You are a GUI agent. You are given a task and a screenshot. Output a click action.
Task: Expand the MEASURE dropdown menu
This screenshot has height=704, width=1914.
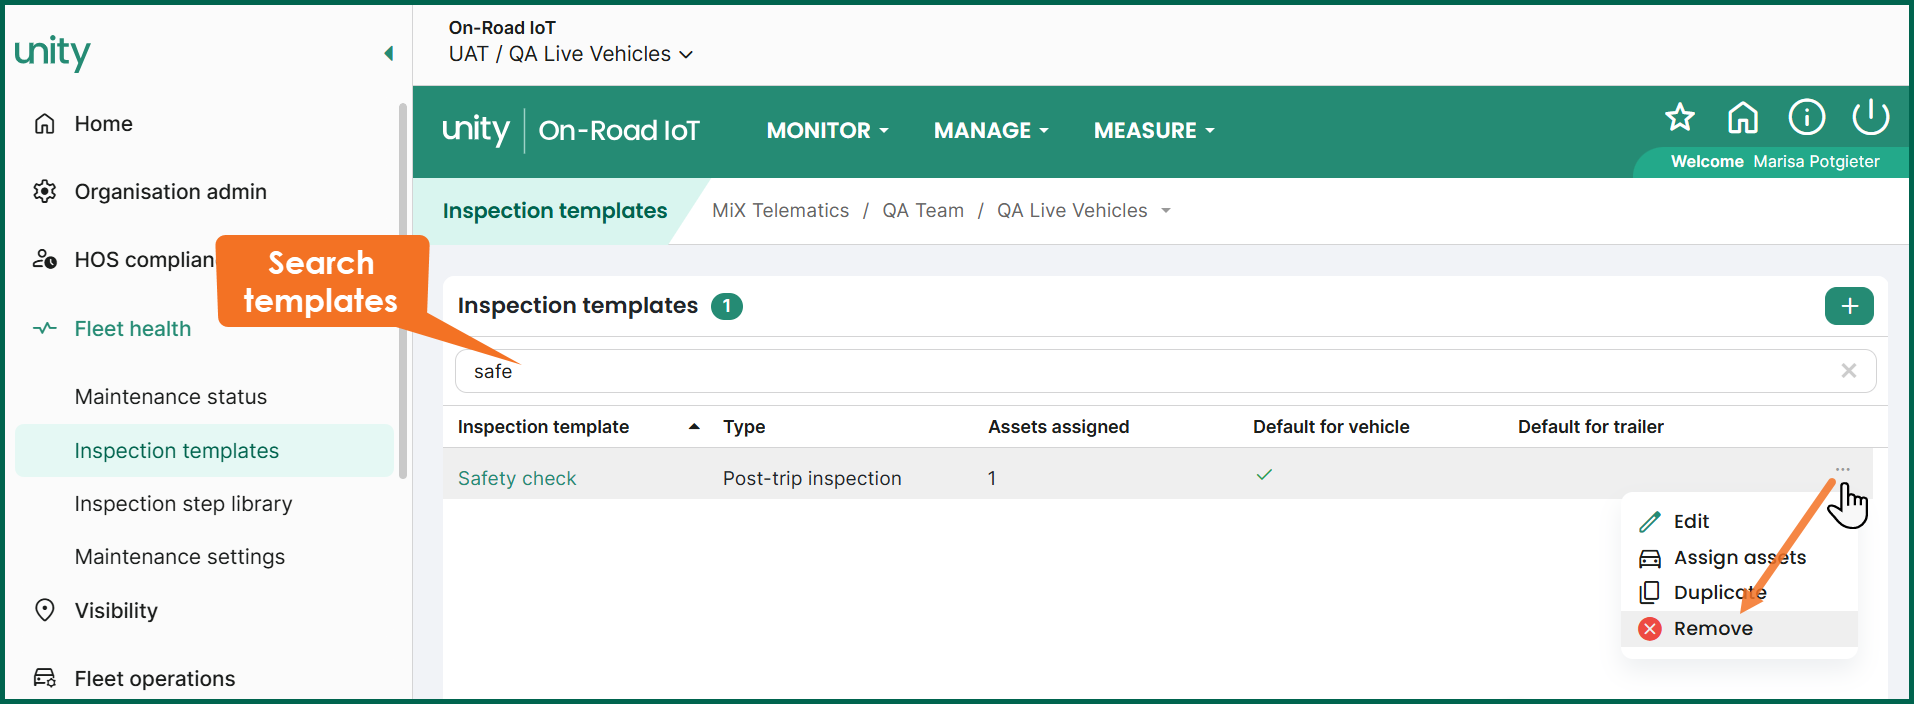coord(1153,131)
